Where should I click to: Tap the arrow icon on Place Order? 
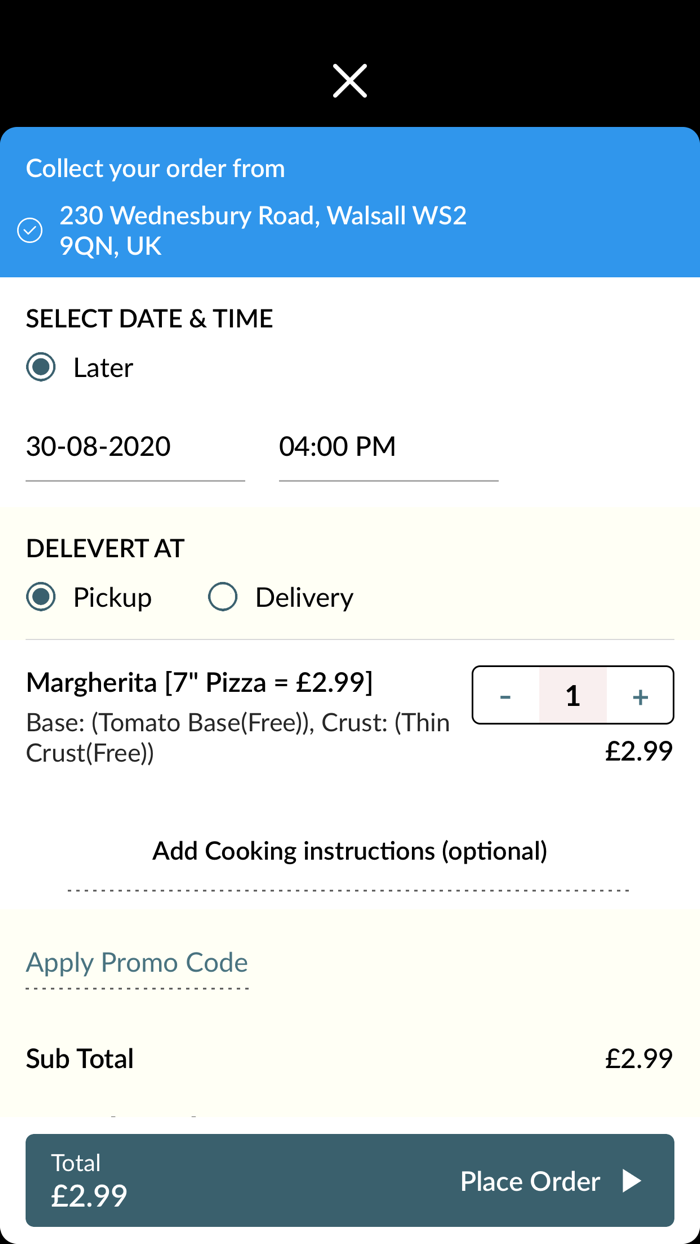[631, 1181]
